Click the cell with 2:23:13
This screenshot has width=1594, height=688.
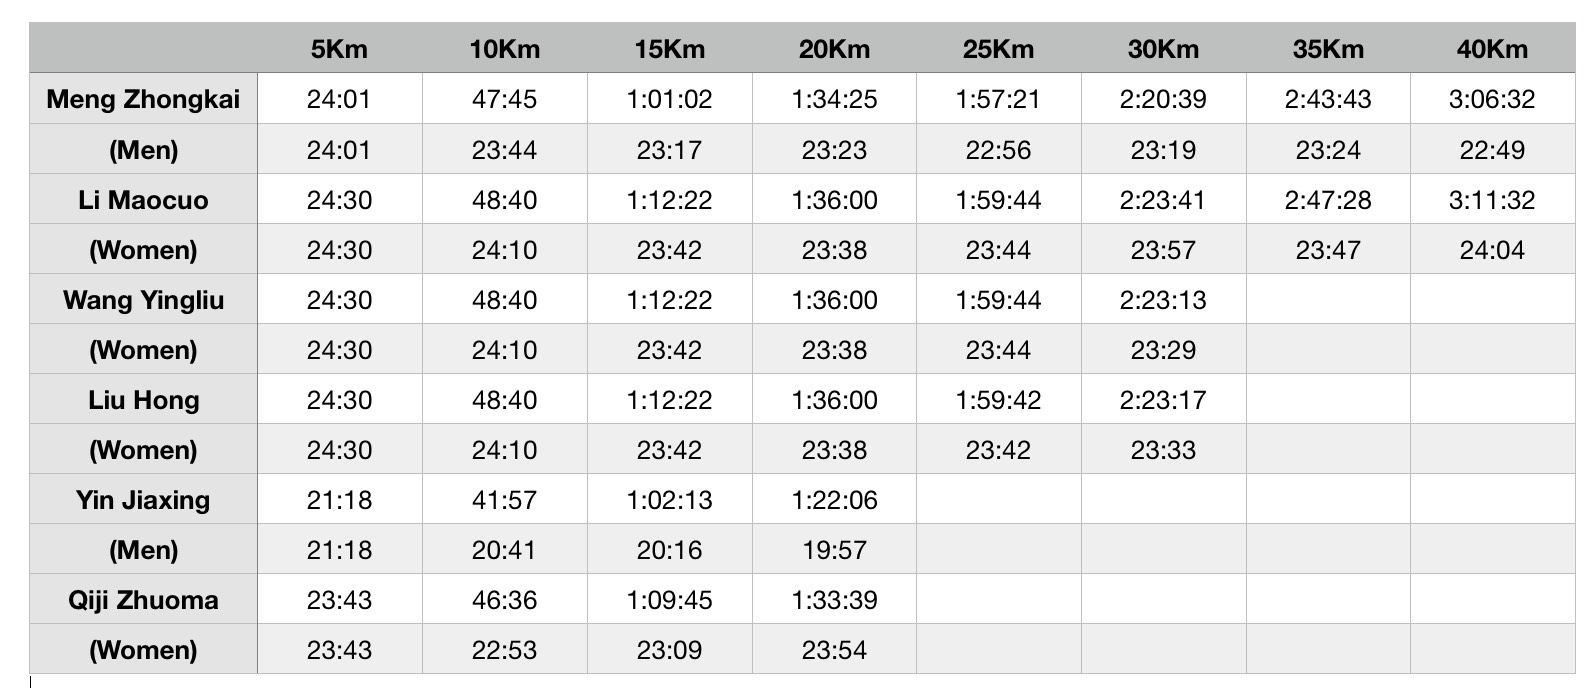tap(1163, 299)
